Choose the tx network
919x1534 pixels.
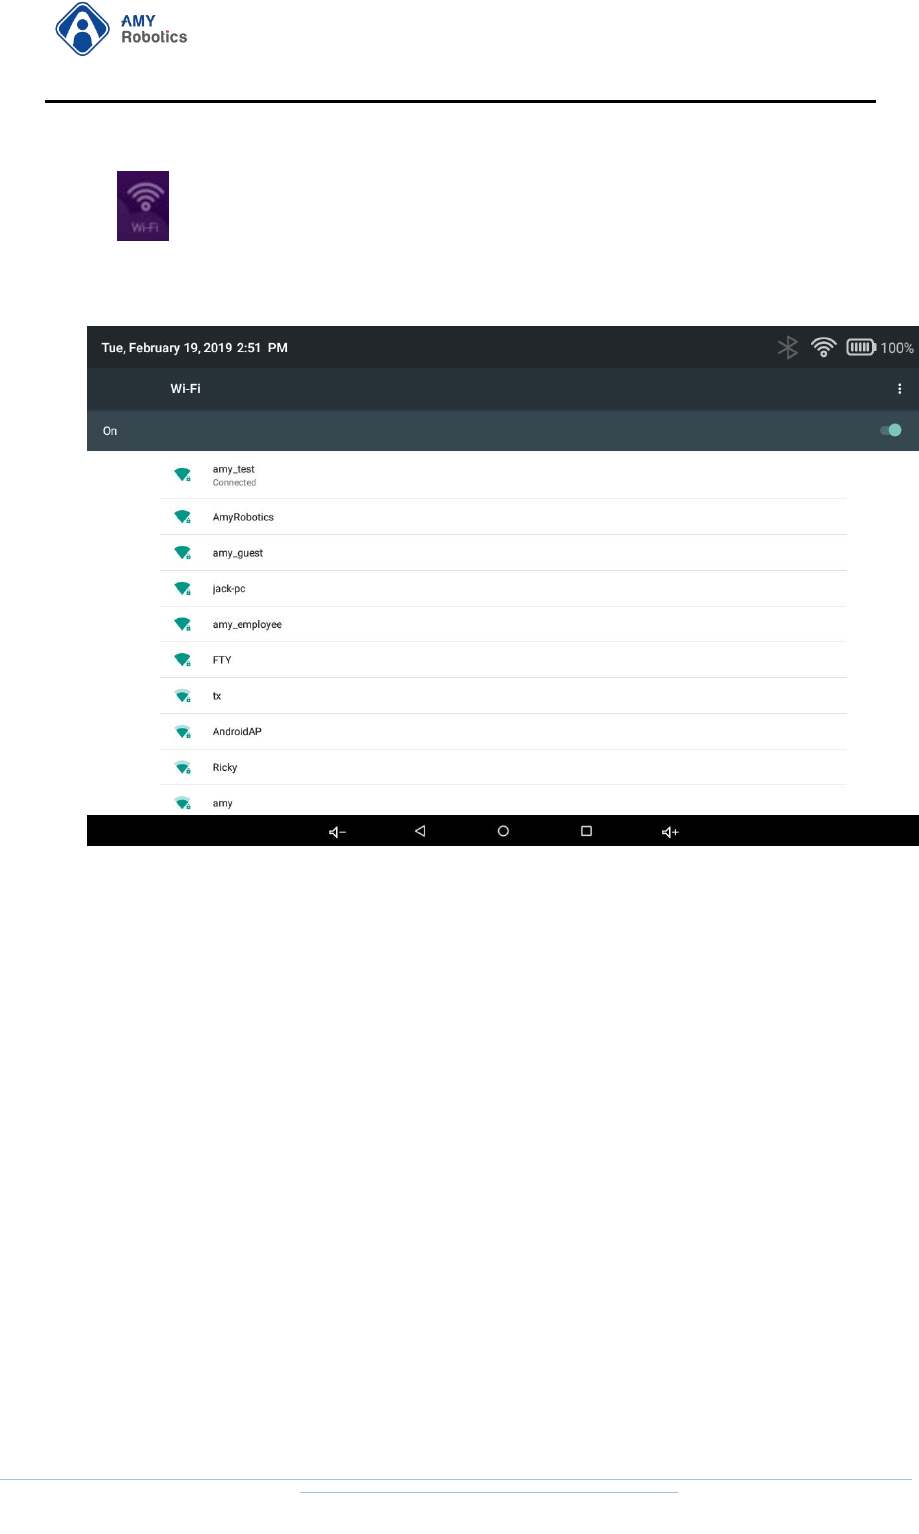[x=503, y=696]
